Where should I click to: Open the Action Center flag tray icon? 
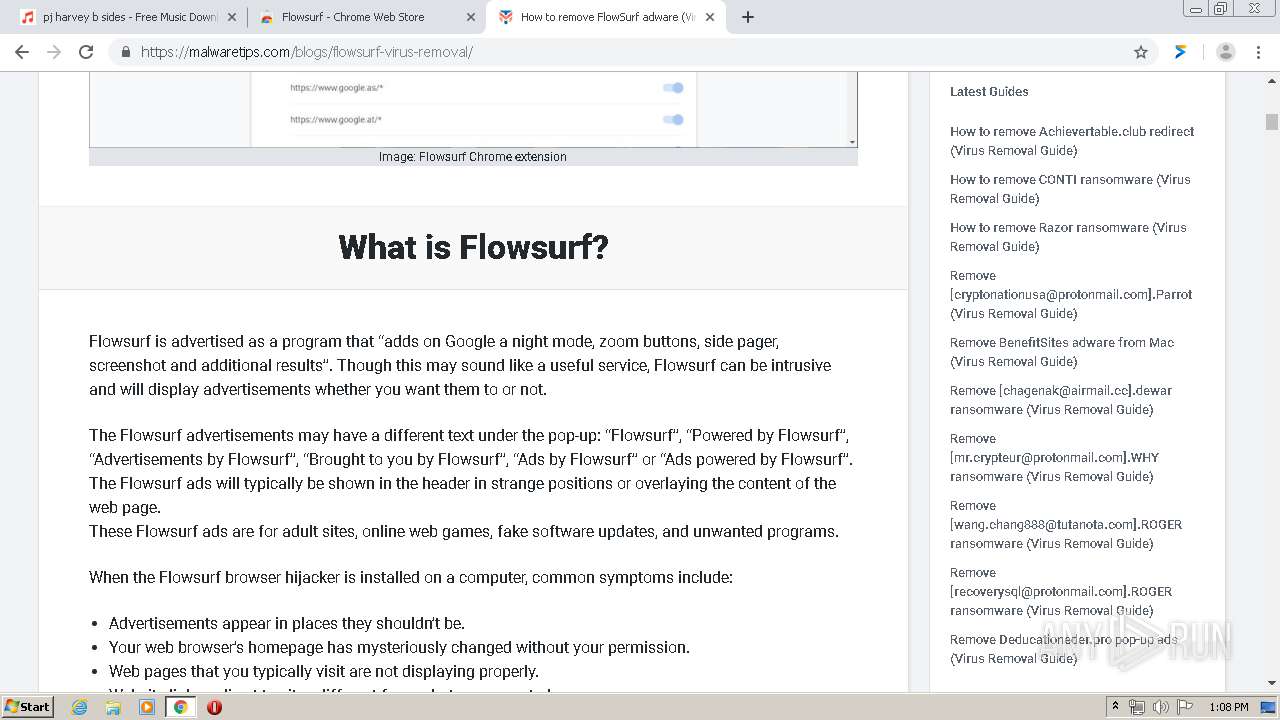[x=1185, y=707]
